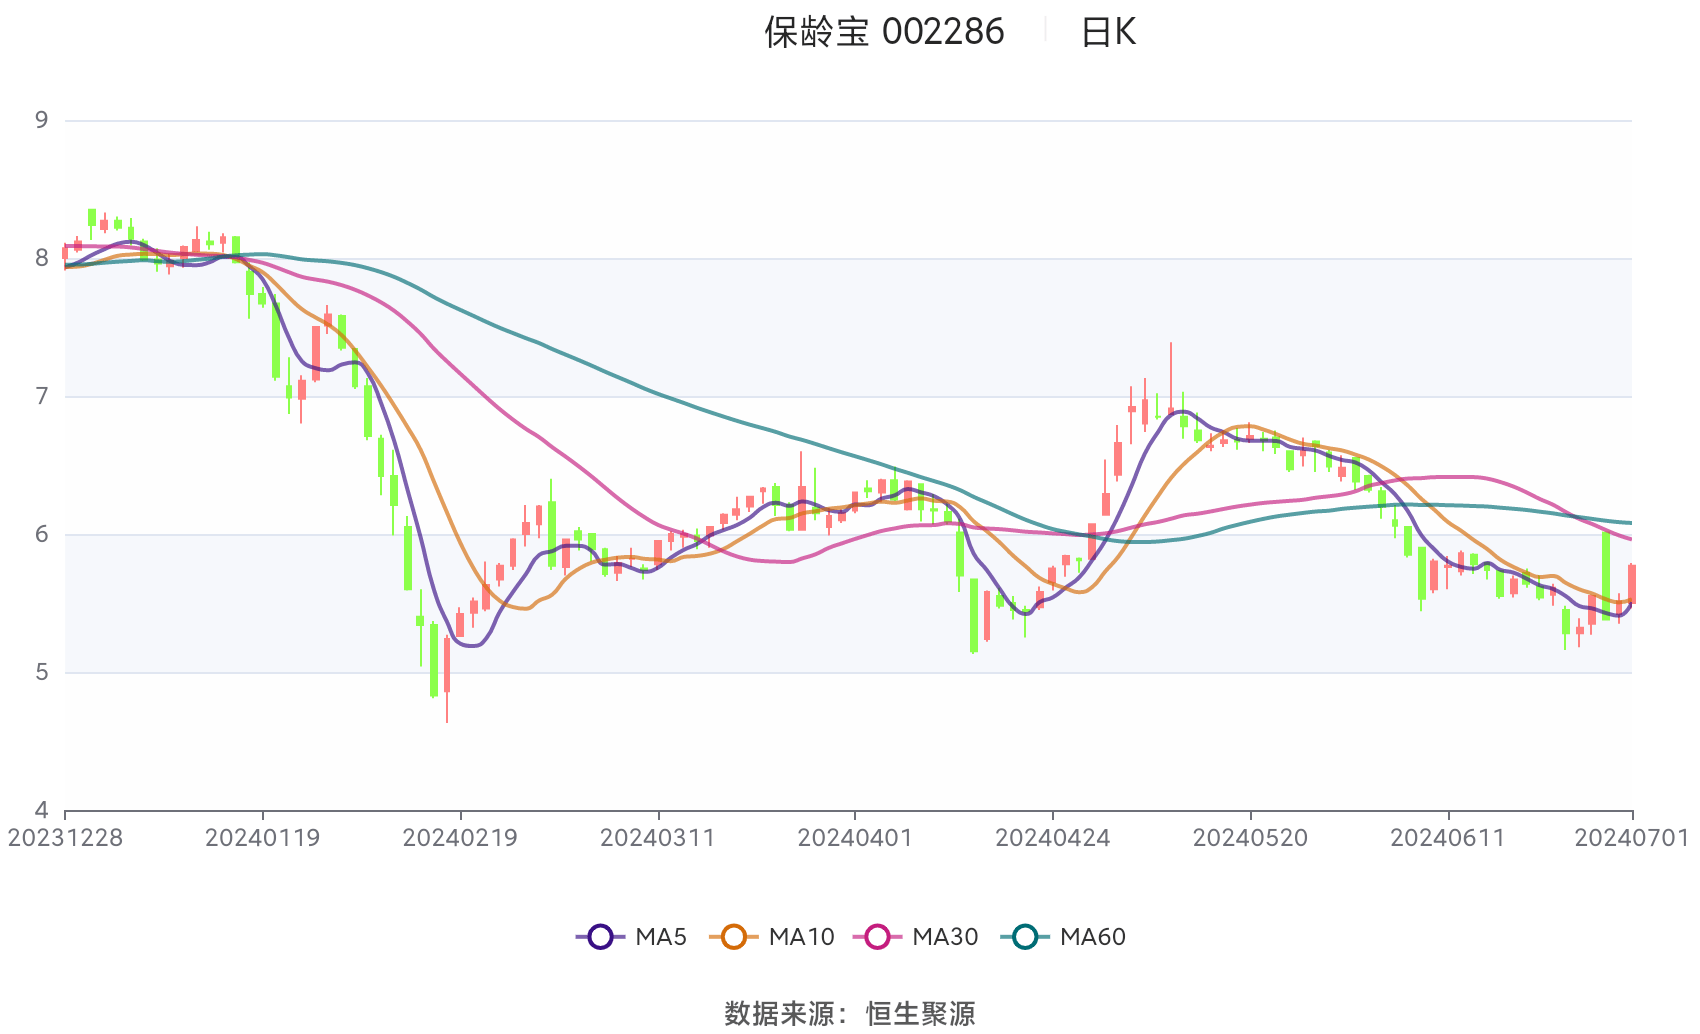The height and width of the screenshot is (1034, 1700).
Task: Click the y-axis value 6
Action: 41,534
